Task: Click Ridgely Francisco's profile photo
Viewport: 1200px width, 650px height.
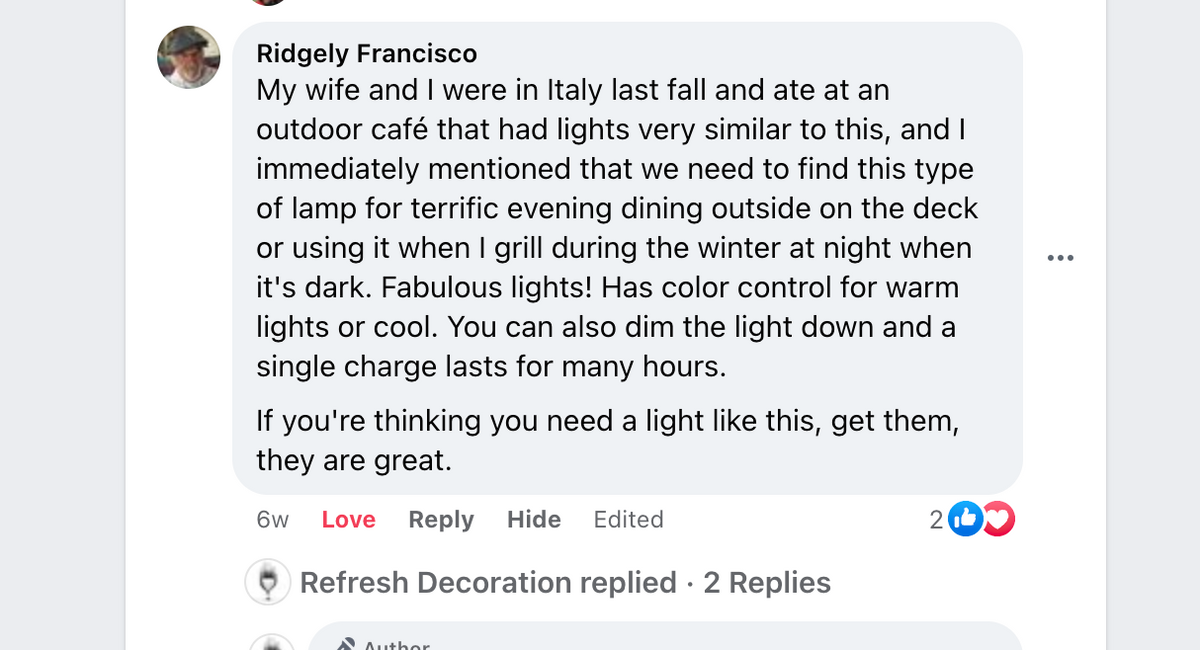Action: 188,57
